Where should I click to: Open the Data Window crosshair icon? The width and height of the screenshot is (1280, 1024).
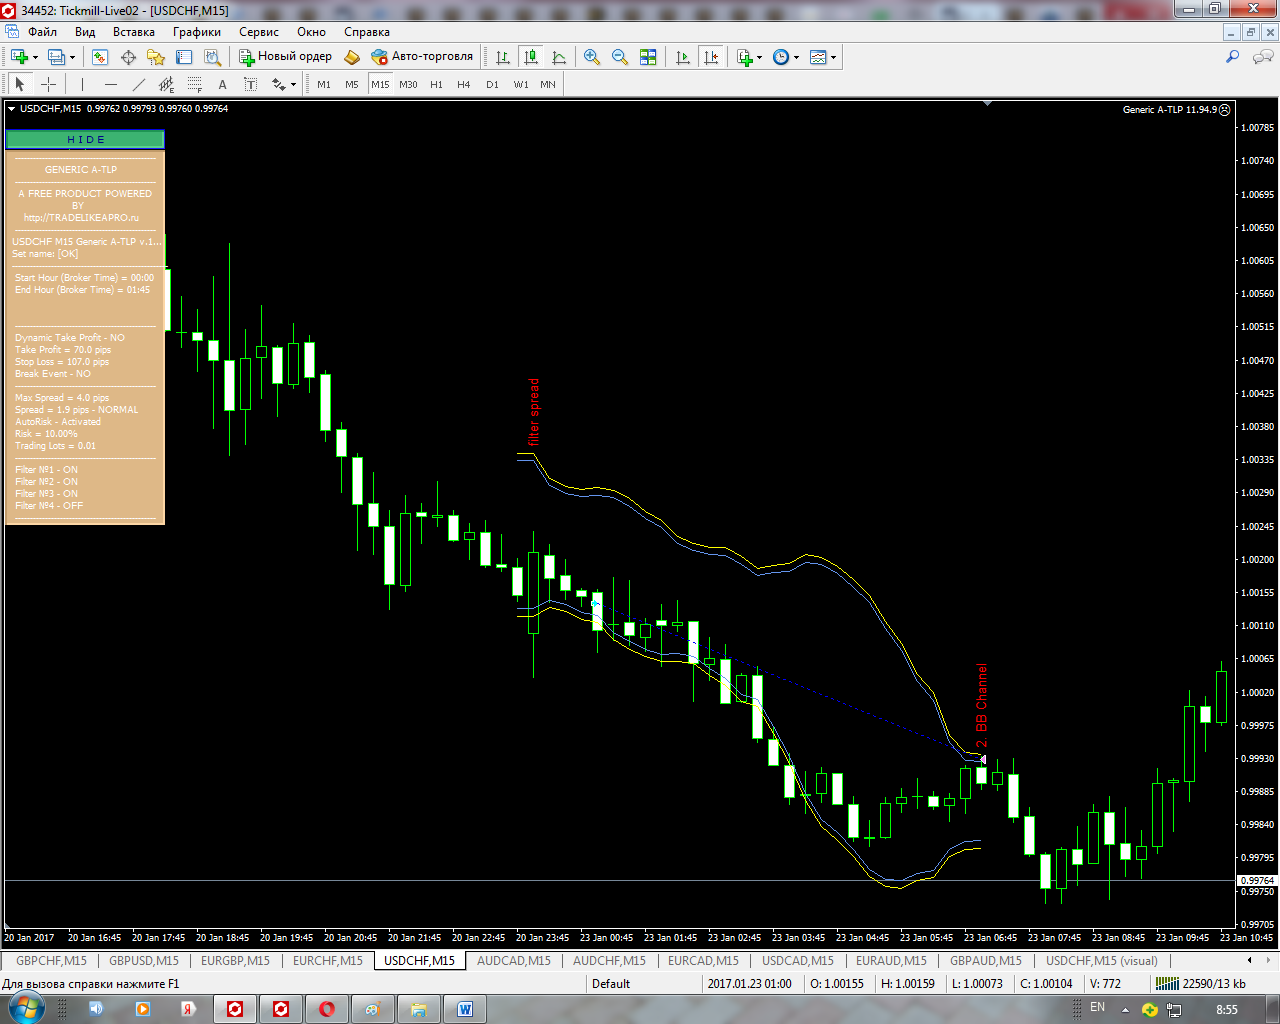(x=128, y=57)
